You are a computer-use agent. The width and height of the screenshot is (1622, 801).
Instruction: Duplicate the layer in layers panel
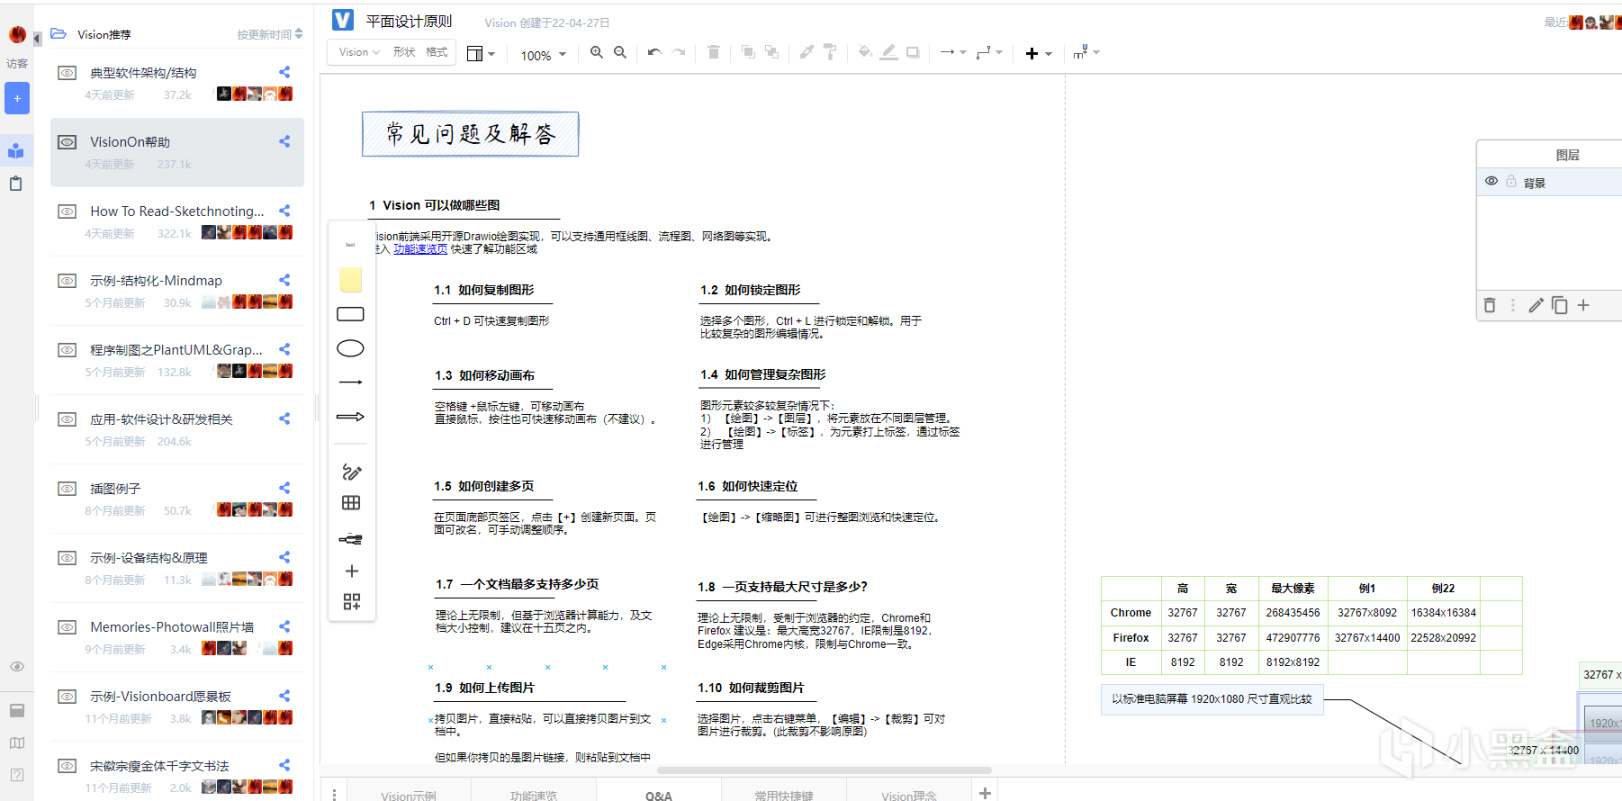tap(1559, 305)
